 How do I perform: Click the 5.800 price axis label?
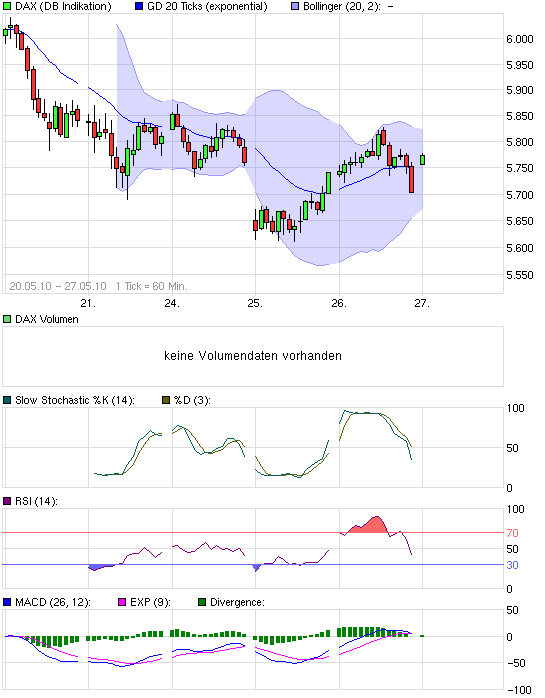click(520, 142)
